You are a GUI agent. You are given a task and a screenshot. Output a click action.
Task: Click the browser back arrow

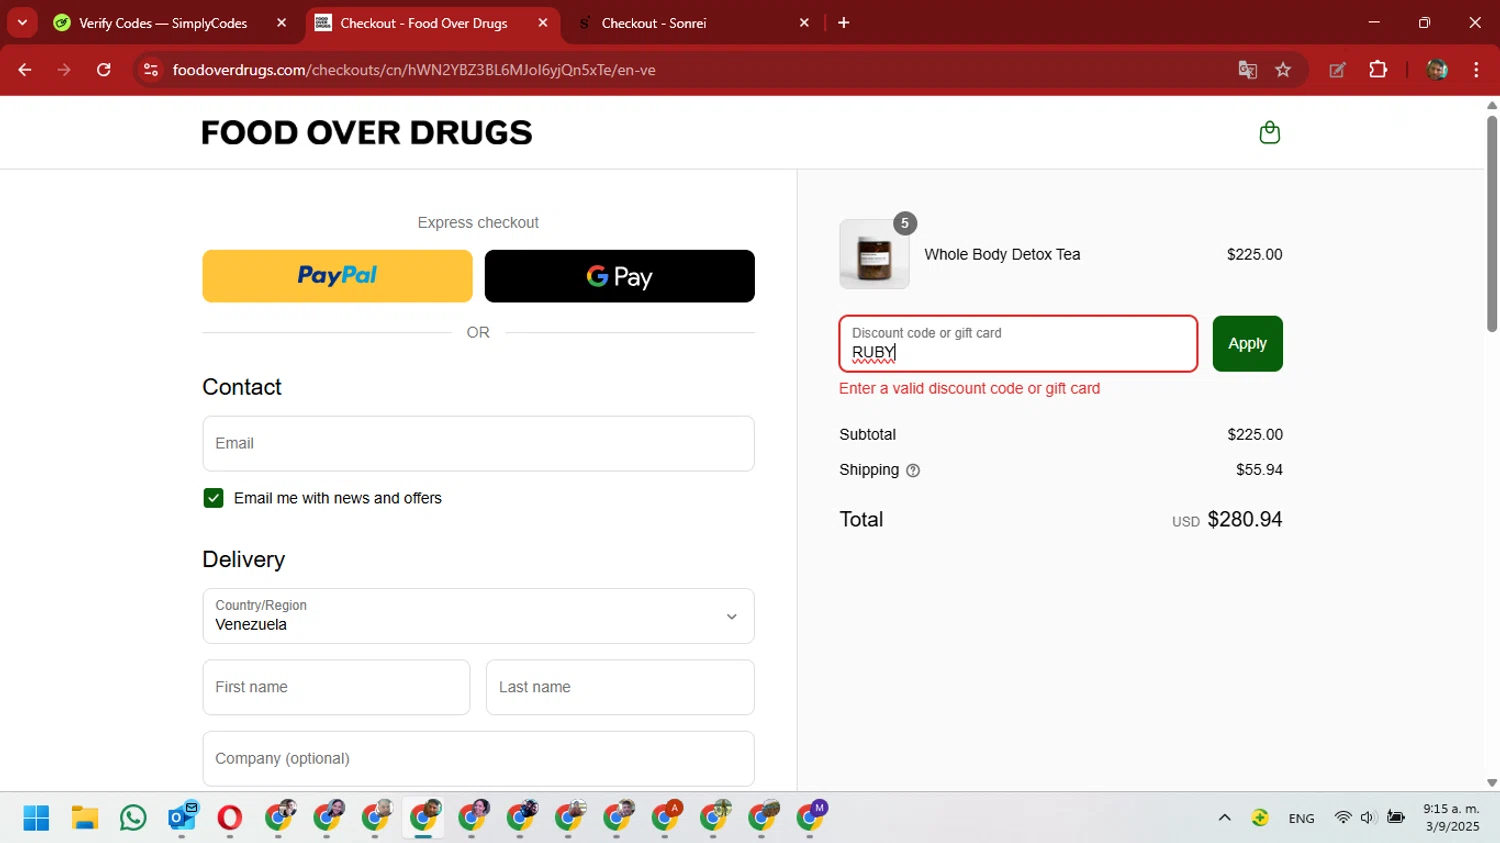[25, 70]
